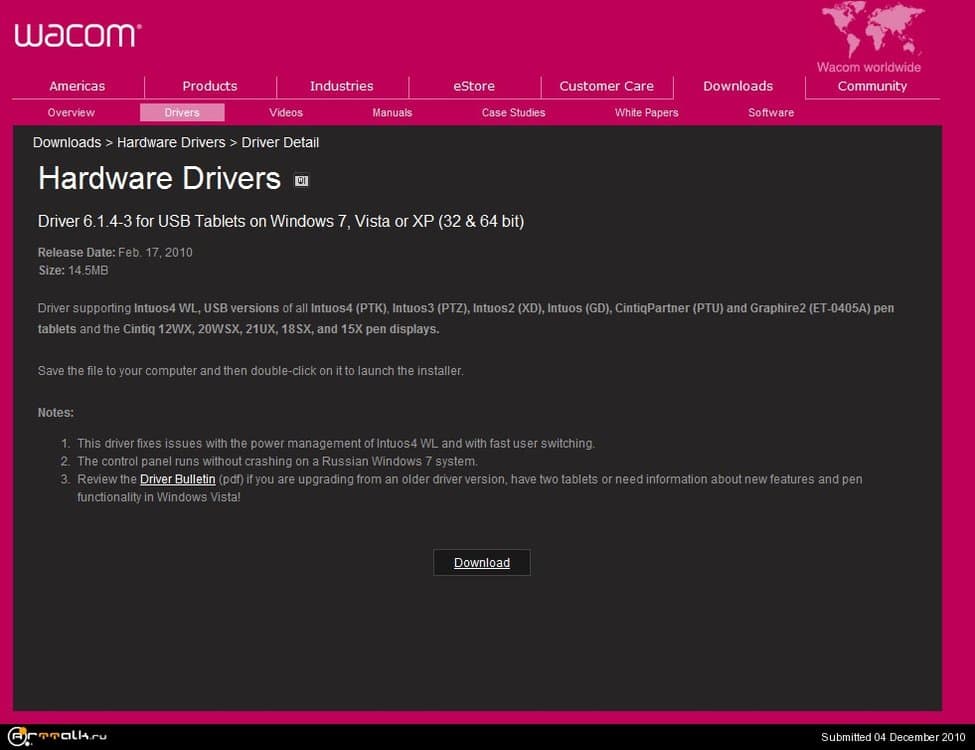
Task: Open the Customer Care menu
Action: [x=606, y=86]
